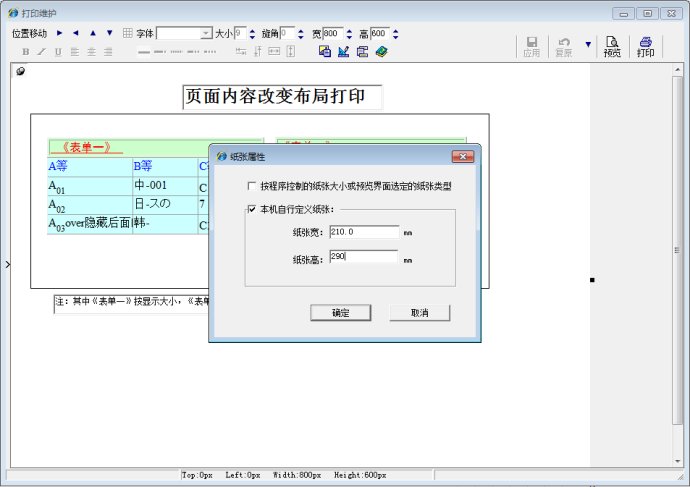Click the 纸张高 input field
Image resolution: width=690 pixels, height=487 pixels.
click(x=363, y=257)
